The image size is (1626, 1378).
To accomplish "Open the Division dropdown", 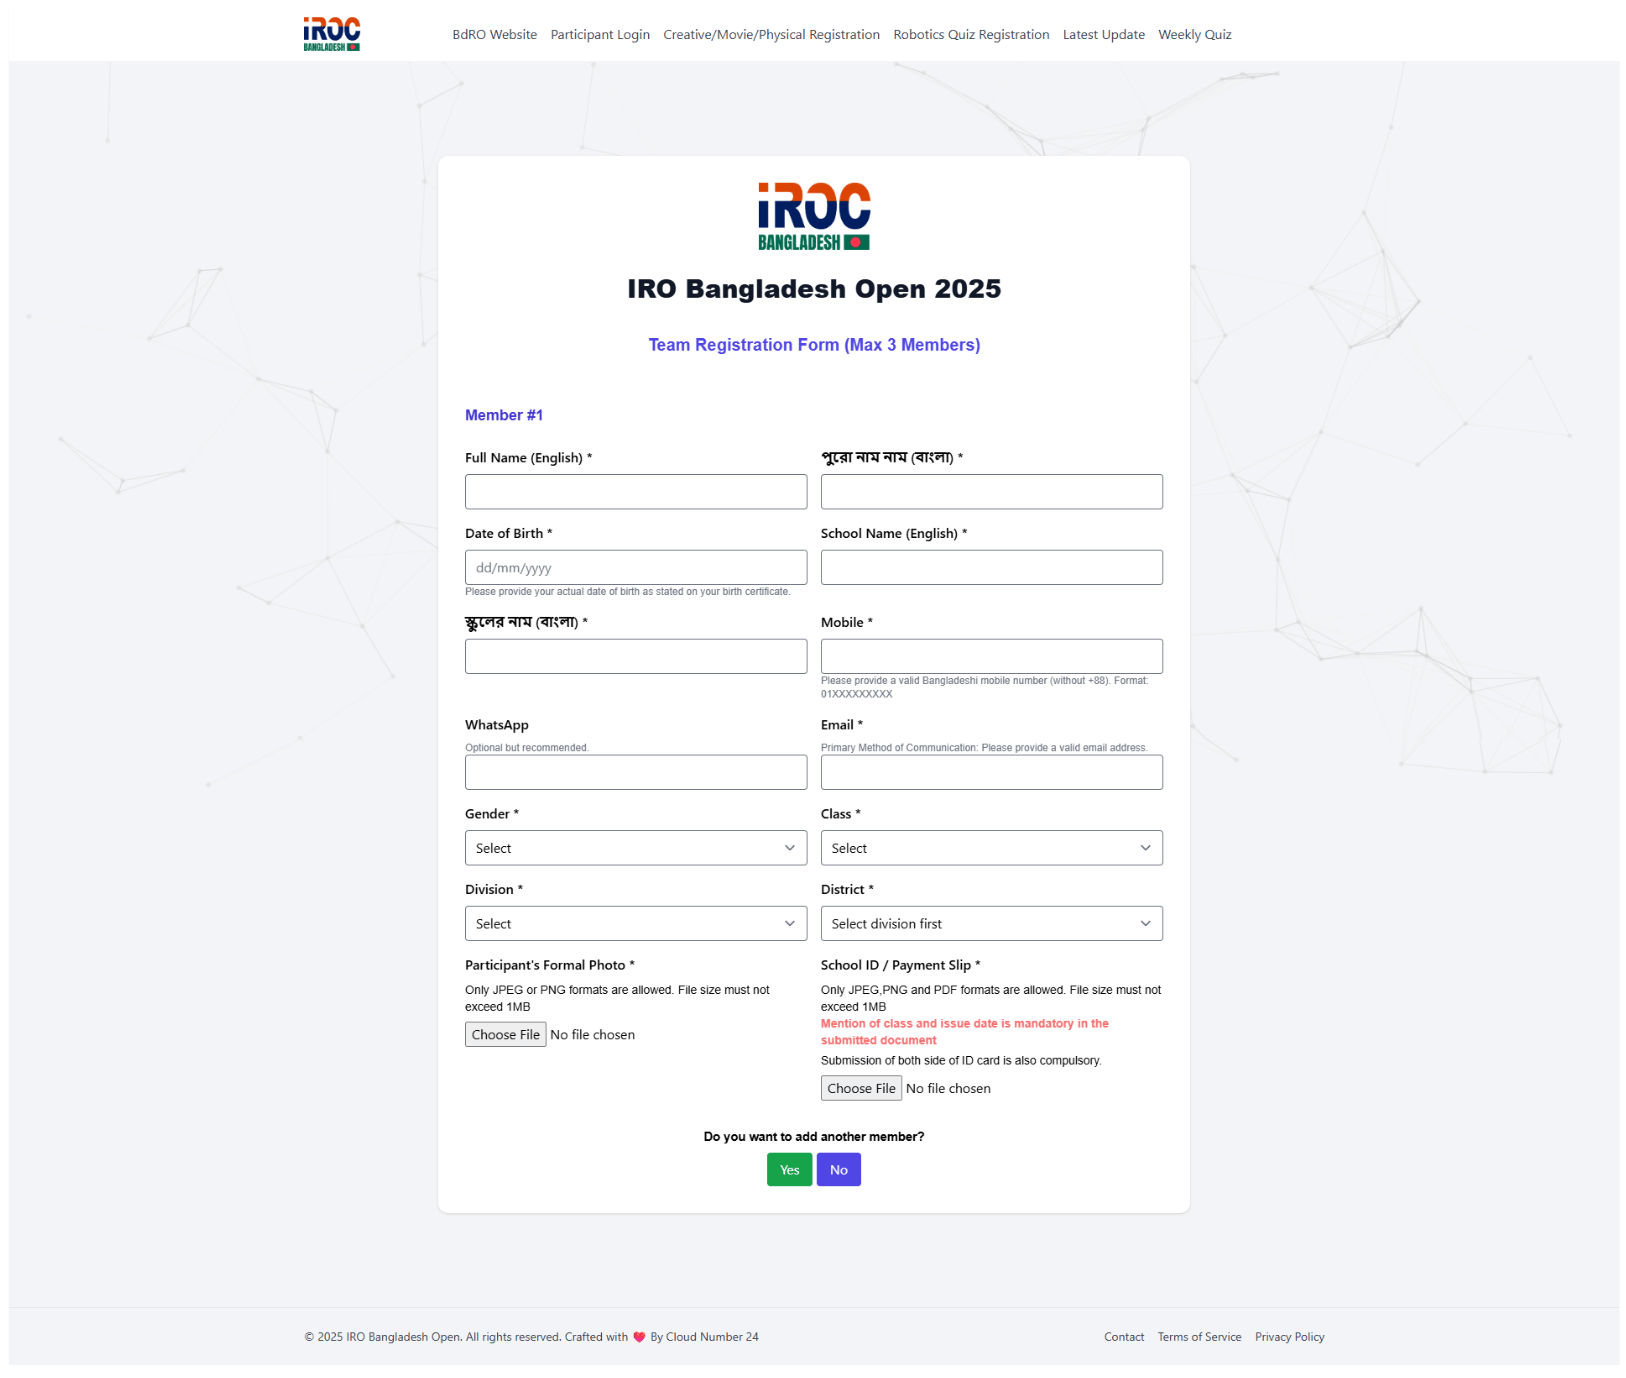I will 636,923.
